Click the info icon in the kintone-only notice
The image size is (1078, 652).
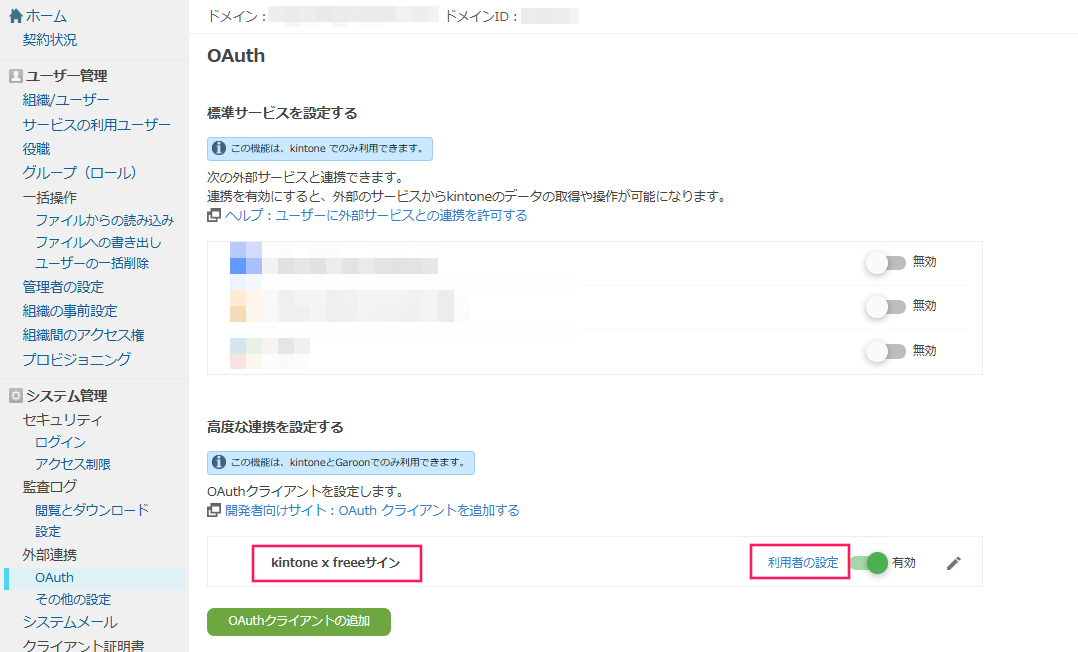[x=219, y=148]
